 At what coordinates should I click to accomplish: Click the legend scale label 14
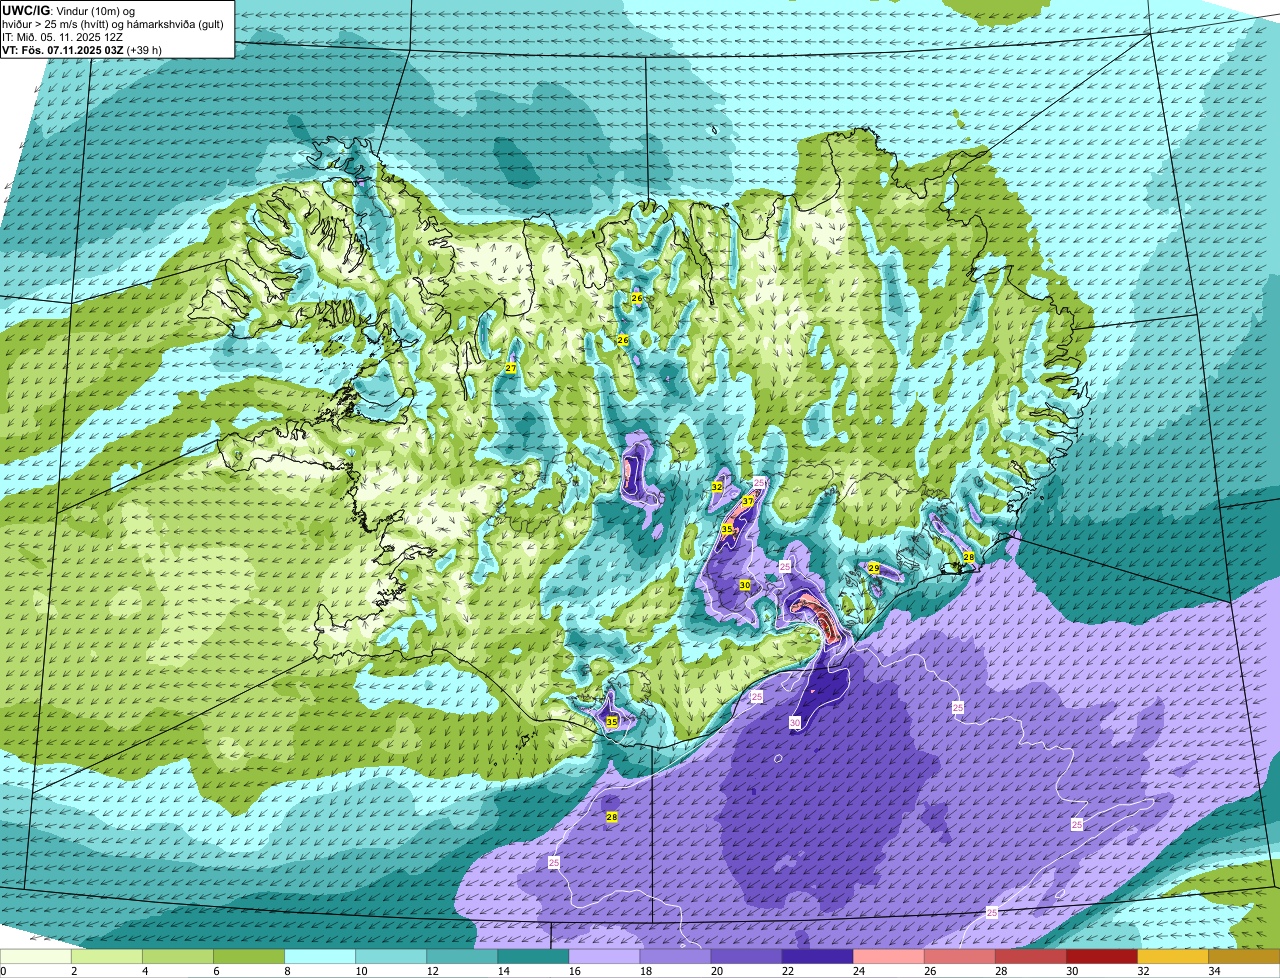point(502,971)
